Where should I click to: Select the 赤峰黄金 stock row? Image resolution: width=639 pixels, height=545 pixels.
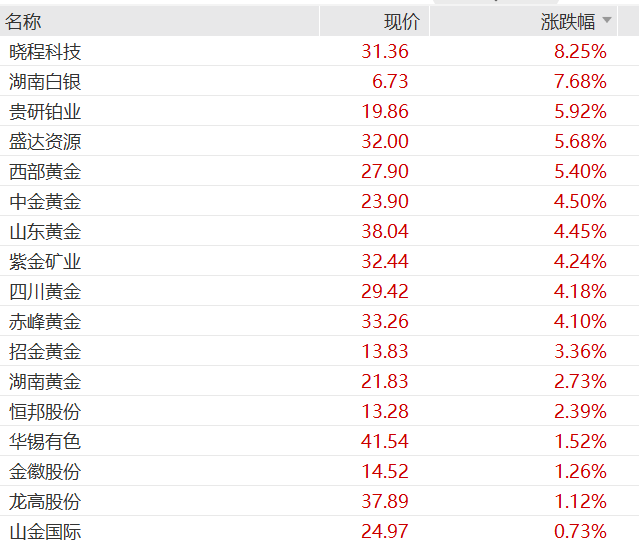pyautogui.click(x=45, y=321)
